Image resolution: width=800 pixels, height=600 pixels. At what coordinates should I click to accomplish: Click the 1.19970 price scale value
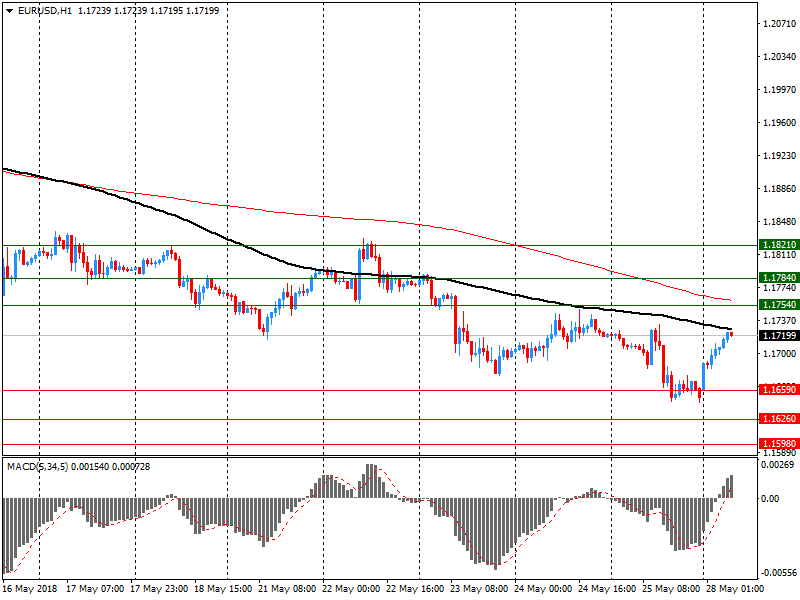pyautogui.click(x=779, y=89)
